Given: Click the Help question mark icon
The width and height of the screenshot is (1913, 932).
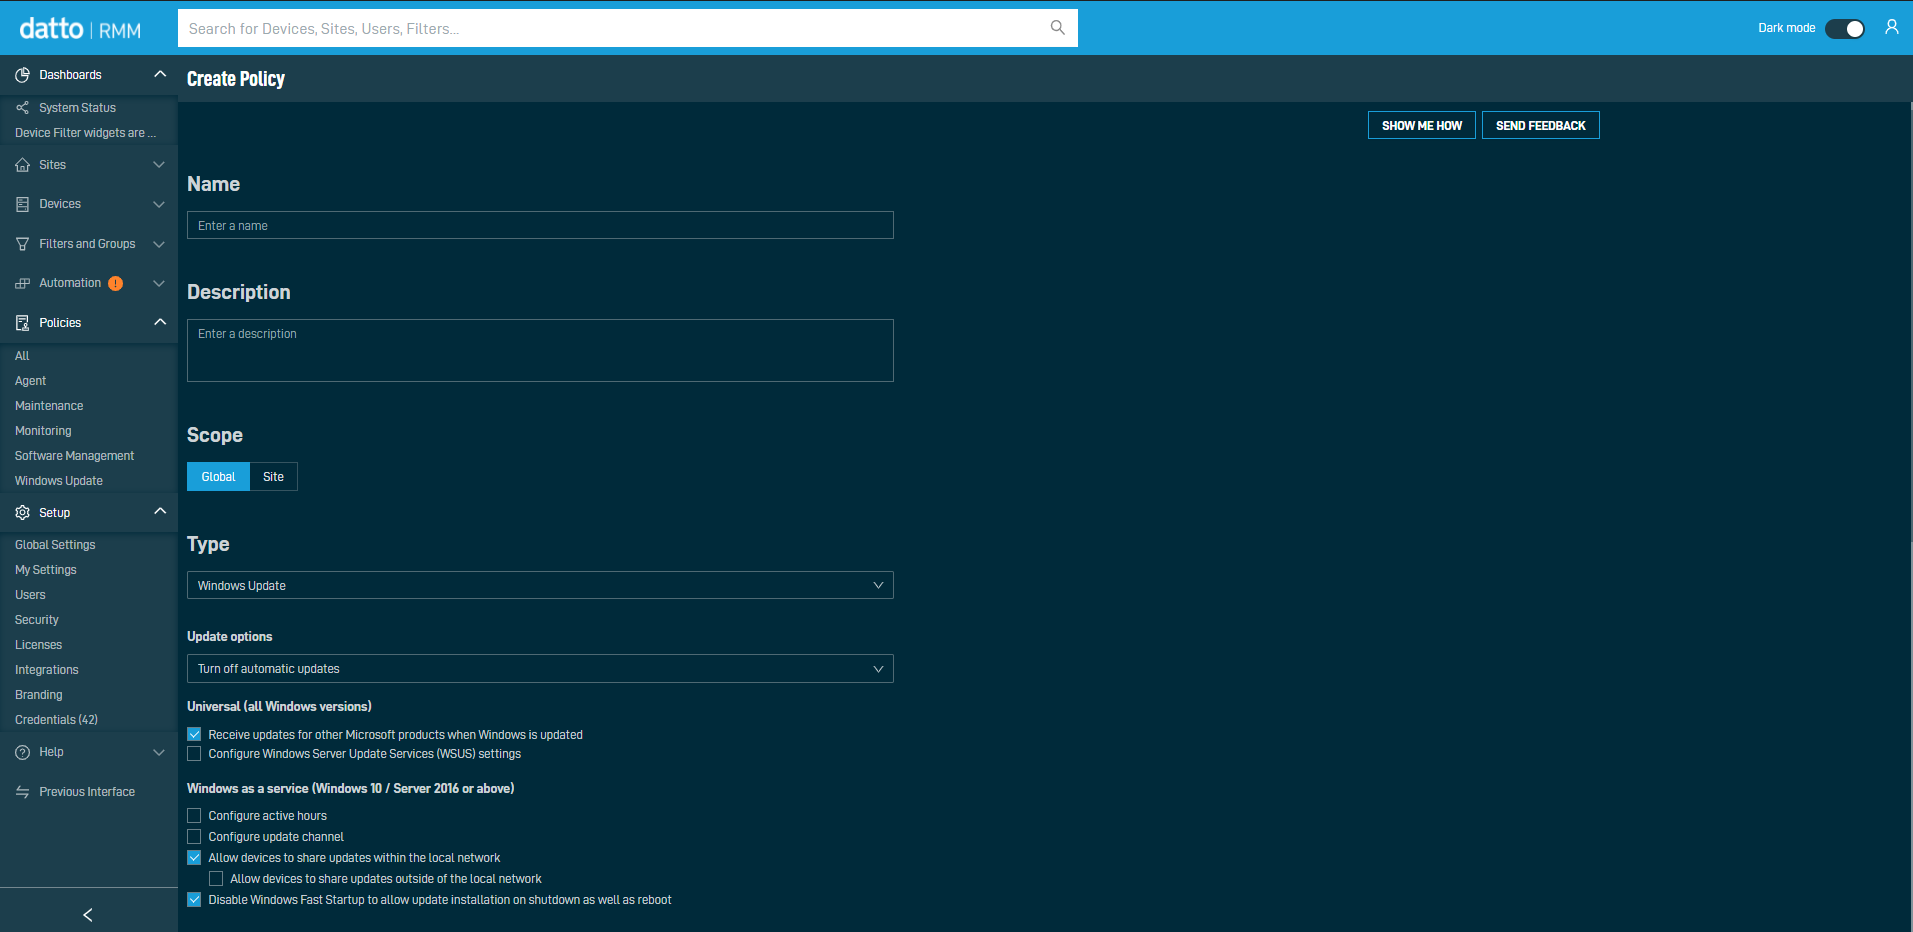Looking at the screenshot, I should (22, 752).
